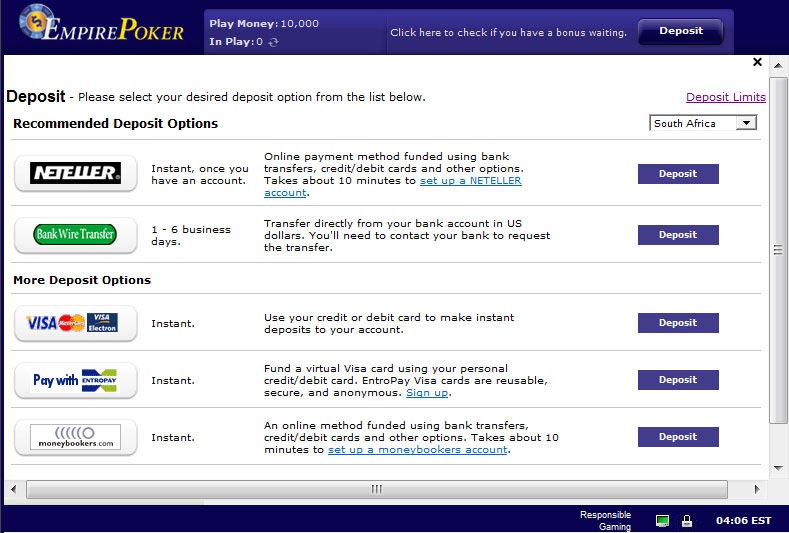This screenshot has width=789, height=533.
Task: Click the horizontal scrollbar thumb
Action: tap(377, 489)
